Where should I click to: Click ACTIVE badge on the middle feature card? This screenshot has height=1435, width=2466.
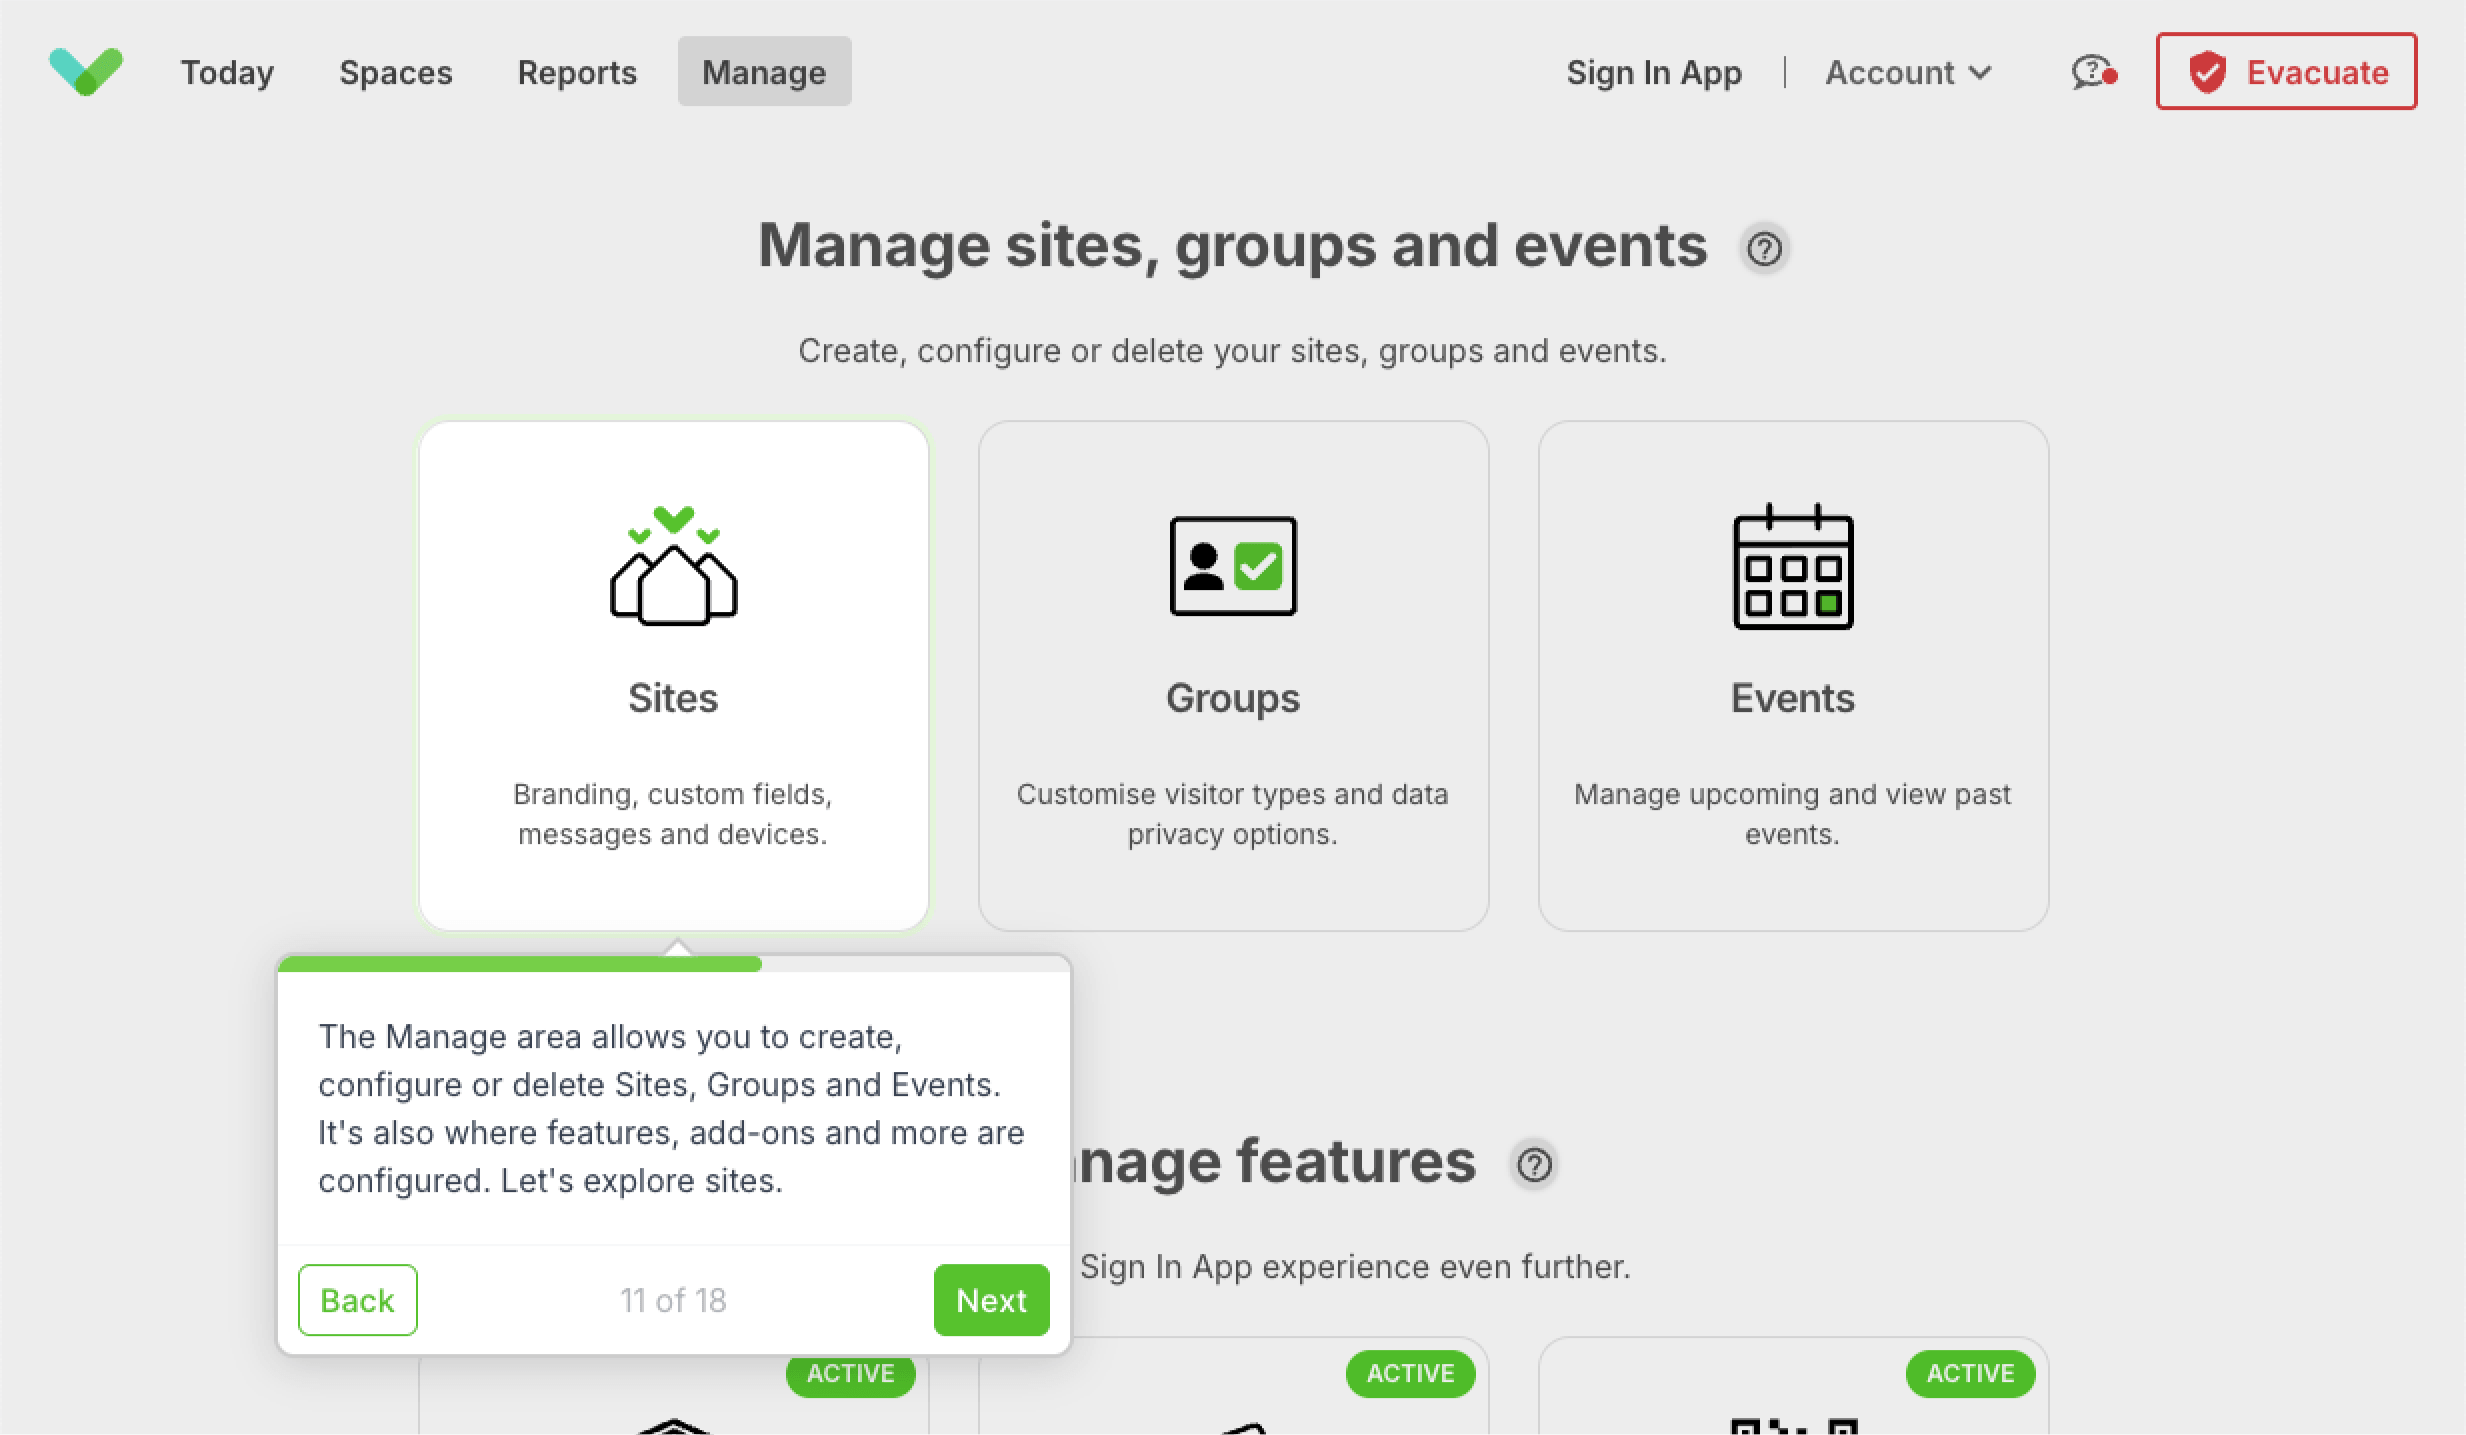click(x=1410, y=1373)
